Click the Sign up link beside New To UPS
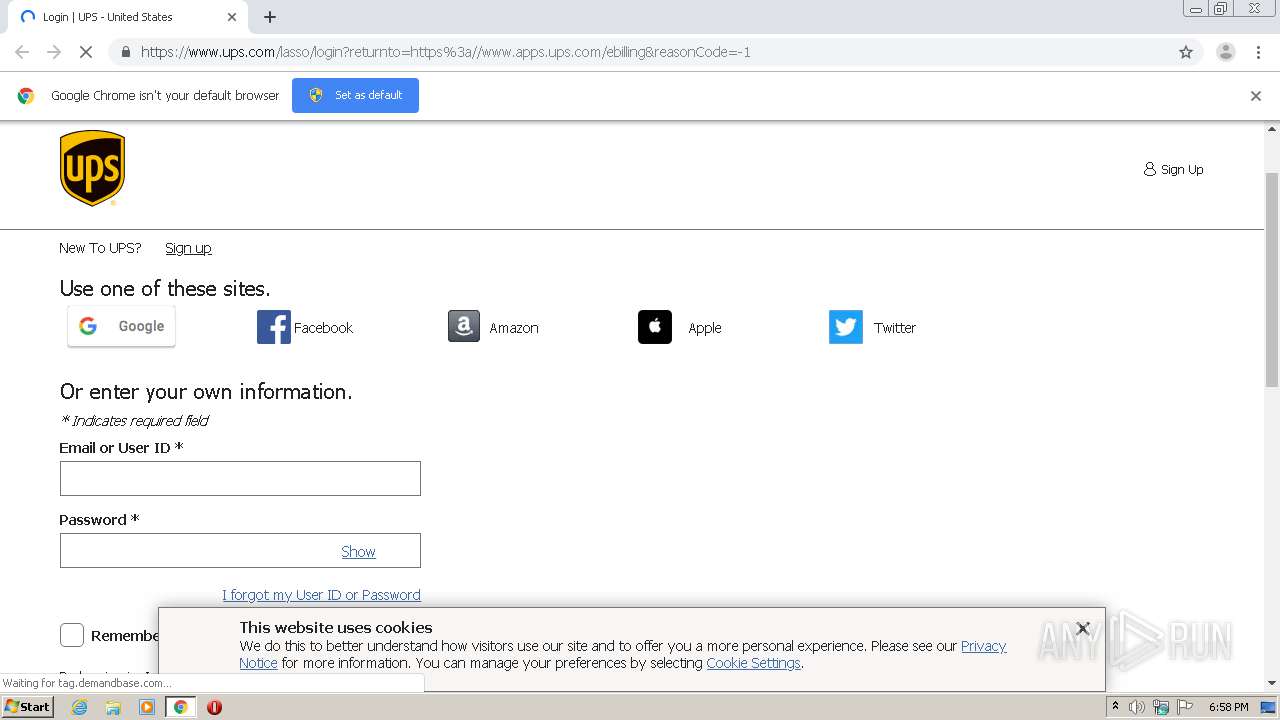Image resolution: width=1280 pixels, height=720 pixels. [188, 248]
